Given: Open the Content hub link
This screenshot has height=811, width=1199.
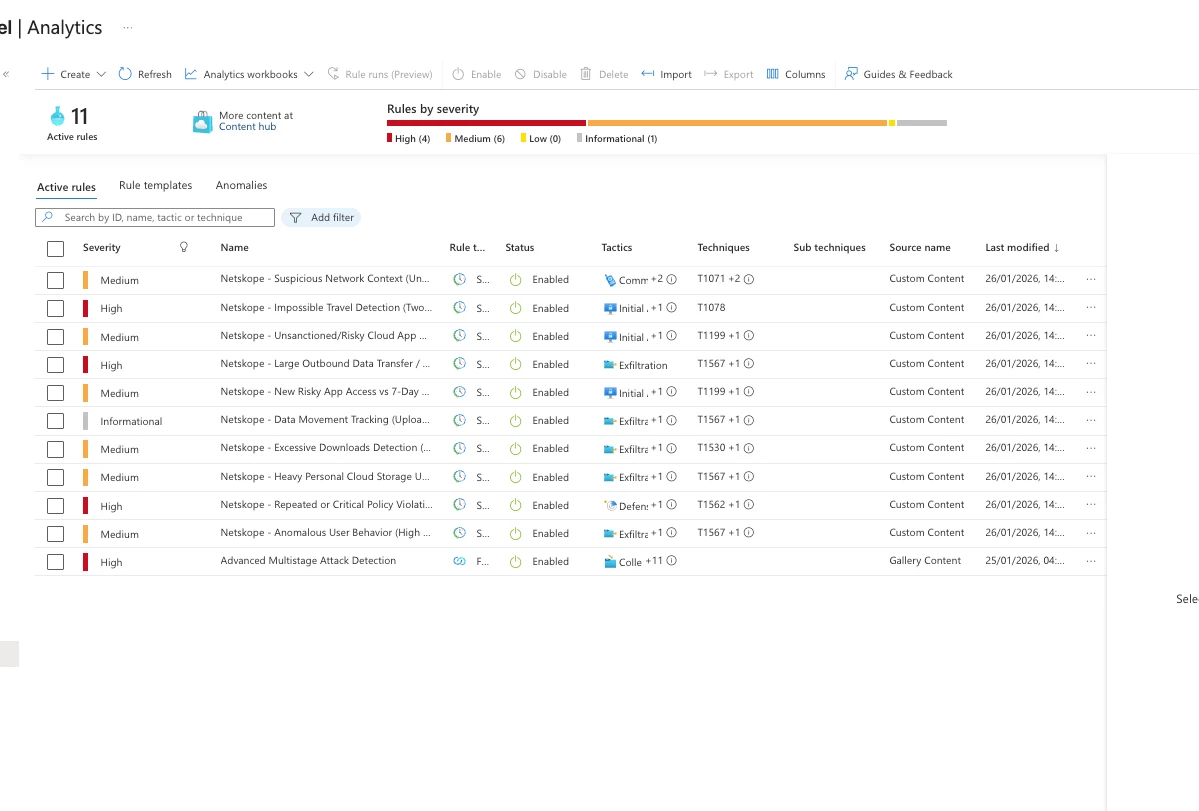Looking at the screenshot, I should click(x=248, y=127).
